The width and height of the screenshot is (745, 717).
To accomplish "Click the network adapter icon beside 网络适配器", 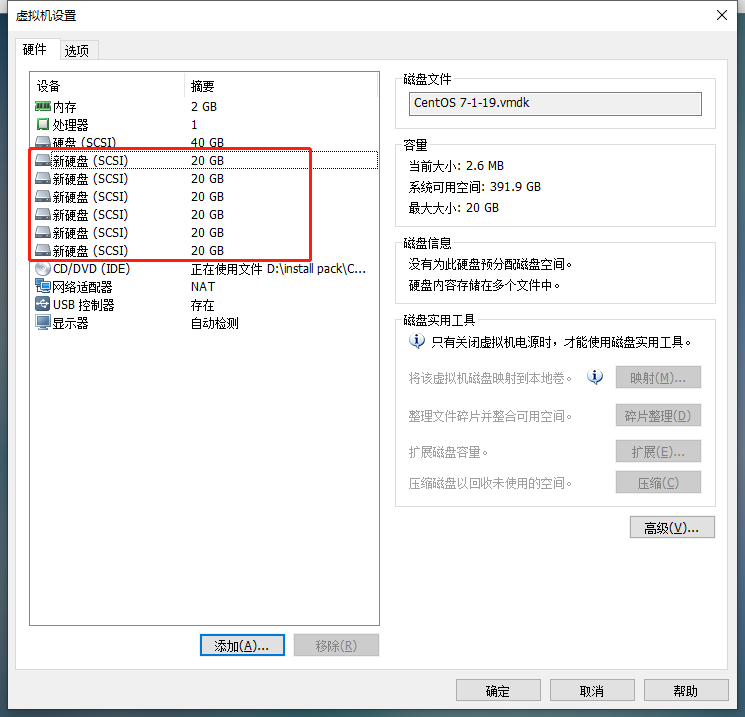I will pyautogui.click(x=43, y=287).
